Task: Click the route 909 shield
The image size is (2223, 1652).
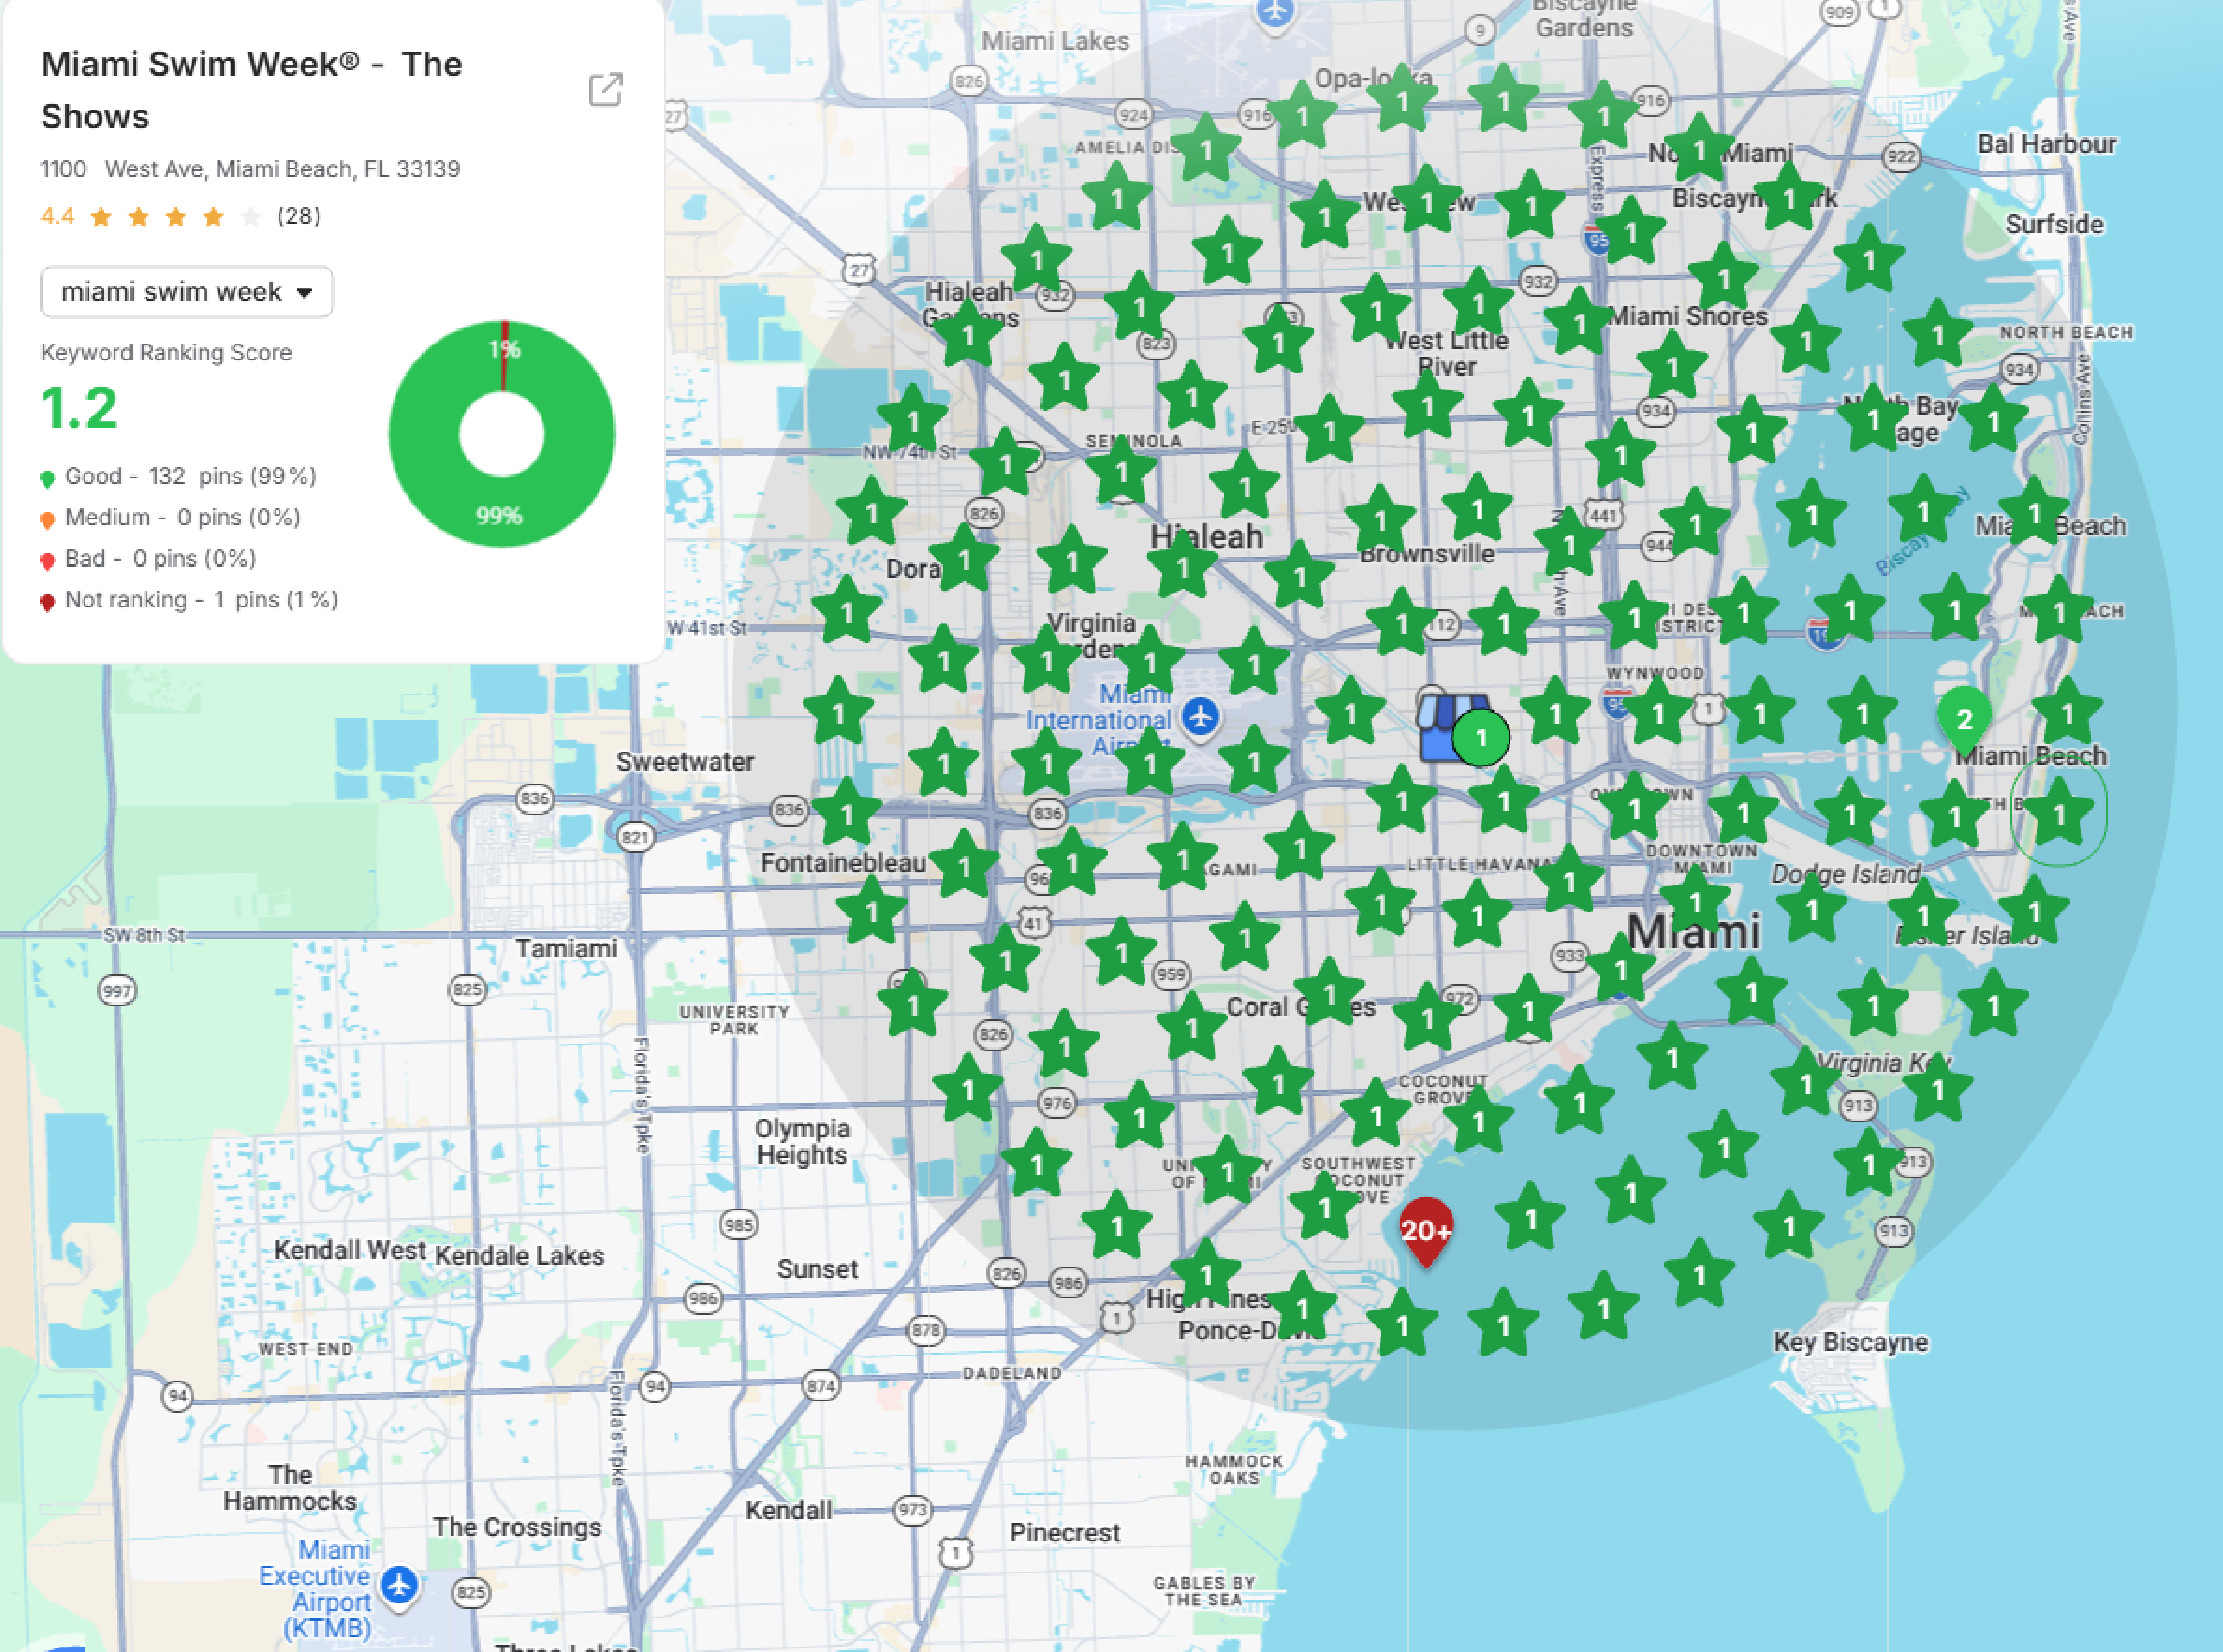Action: click(x=1839, y=12)
